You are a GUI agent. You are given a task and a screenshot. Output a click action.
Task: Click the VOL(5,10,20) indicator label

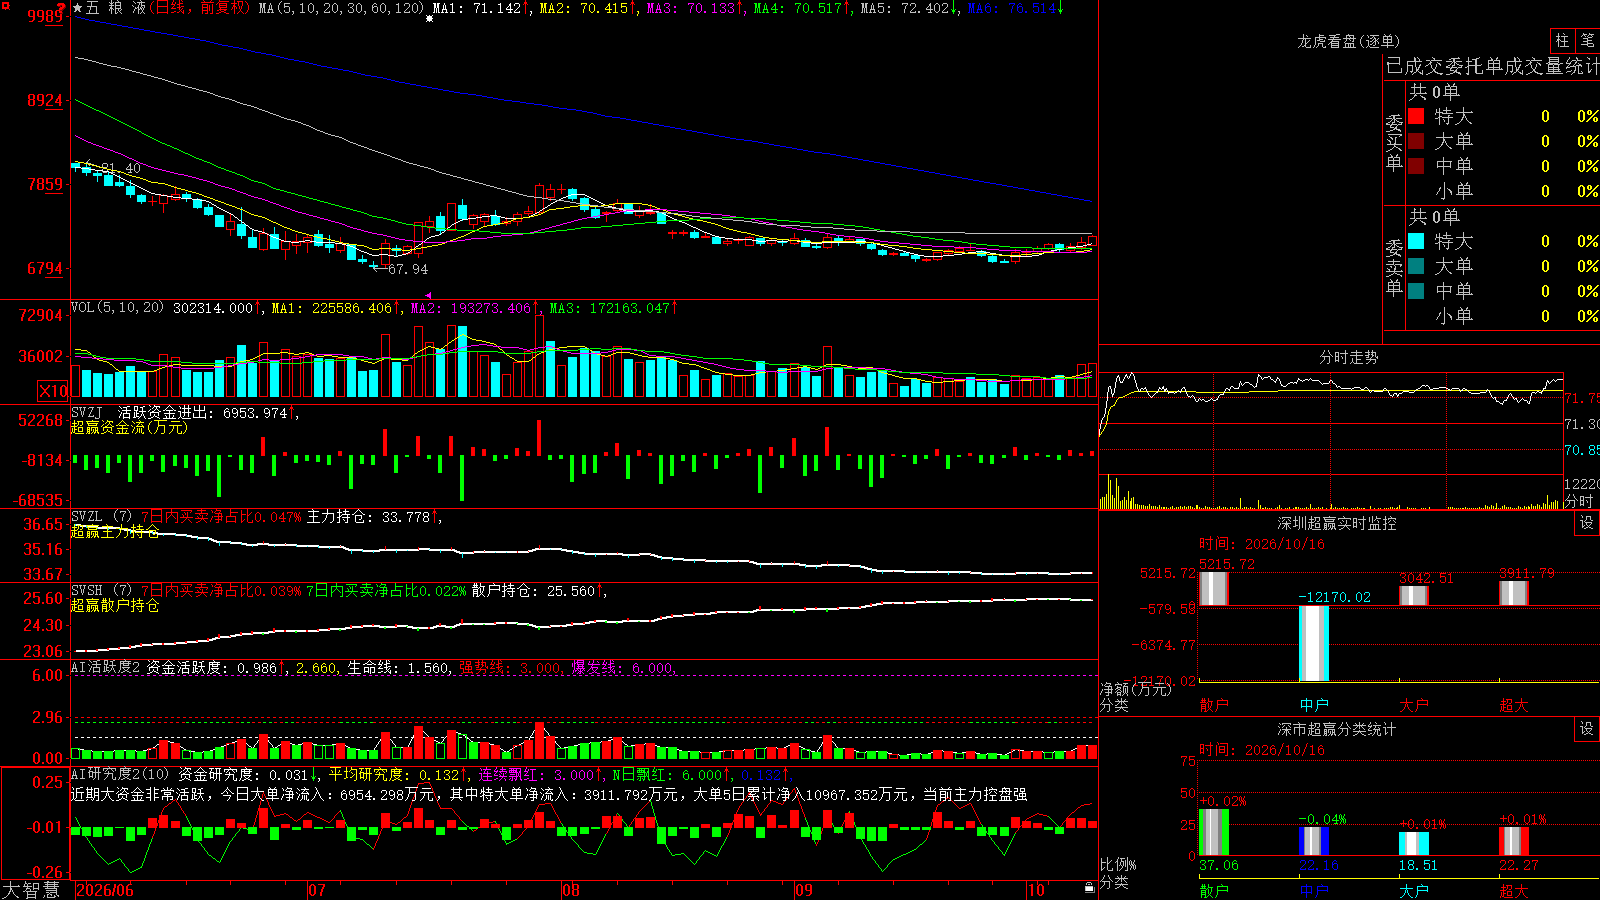tap(117, 308)
